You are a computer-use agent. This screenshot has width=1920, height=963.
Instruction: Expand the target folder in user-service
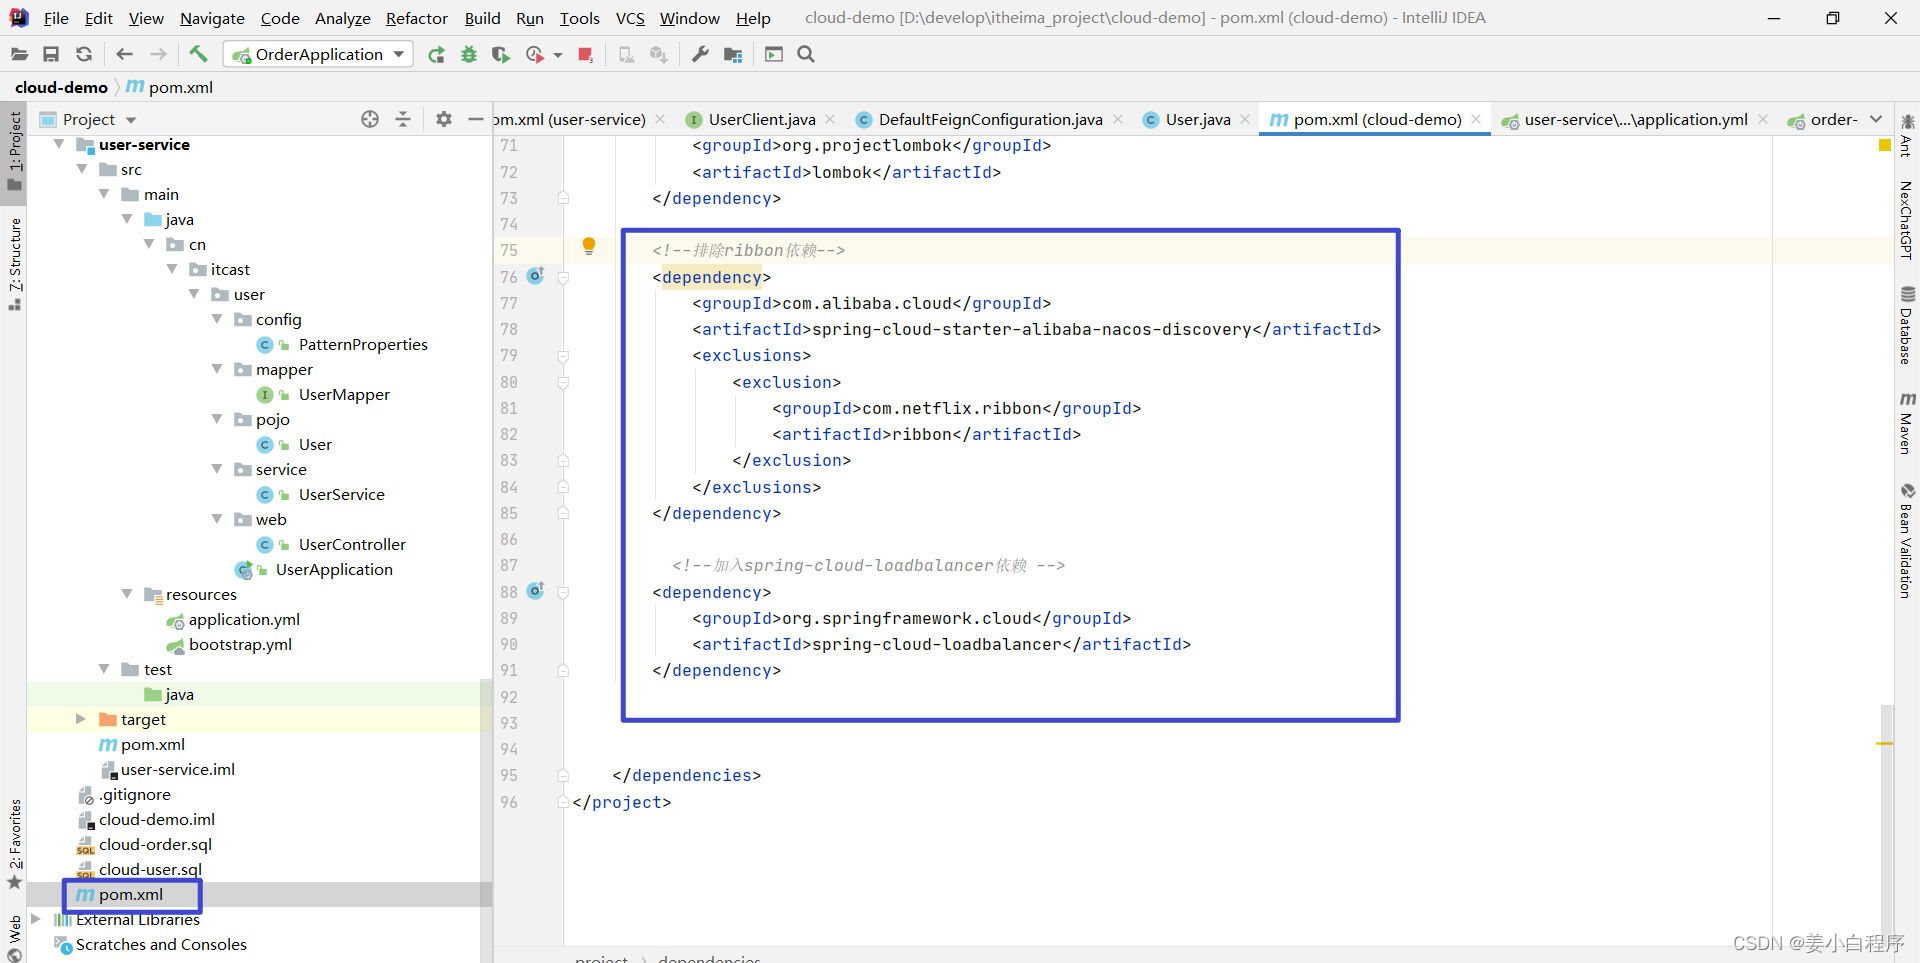(80, 719)
